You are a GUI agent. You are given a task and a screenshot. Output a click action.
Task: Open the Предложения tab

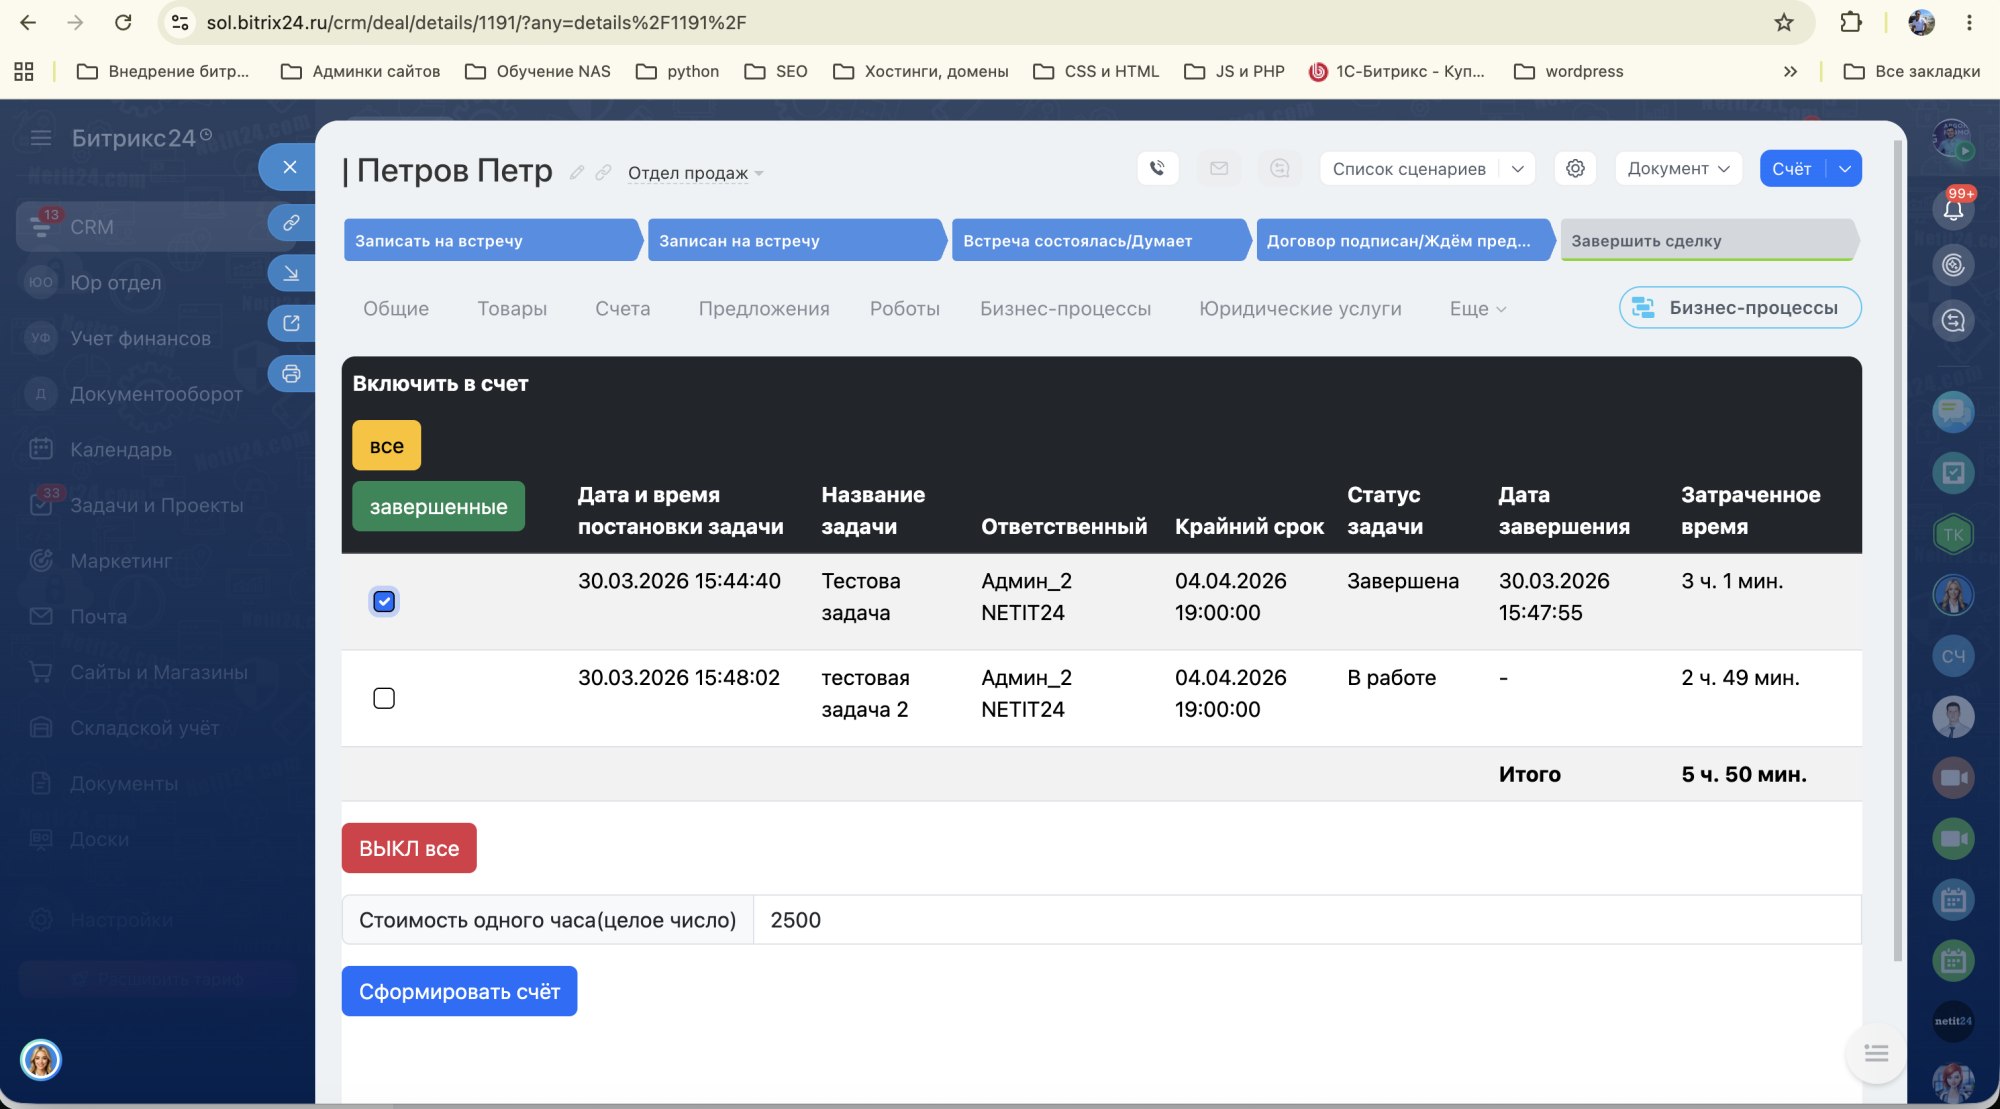point(764,309)
